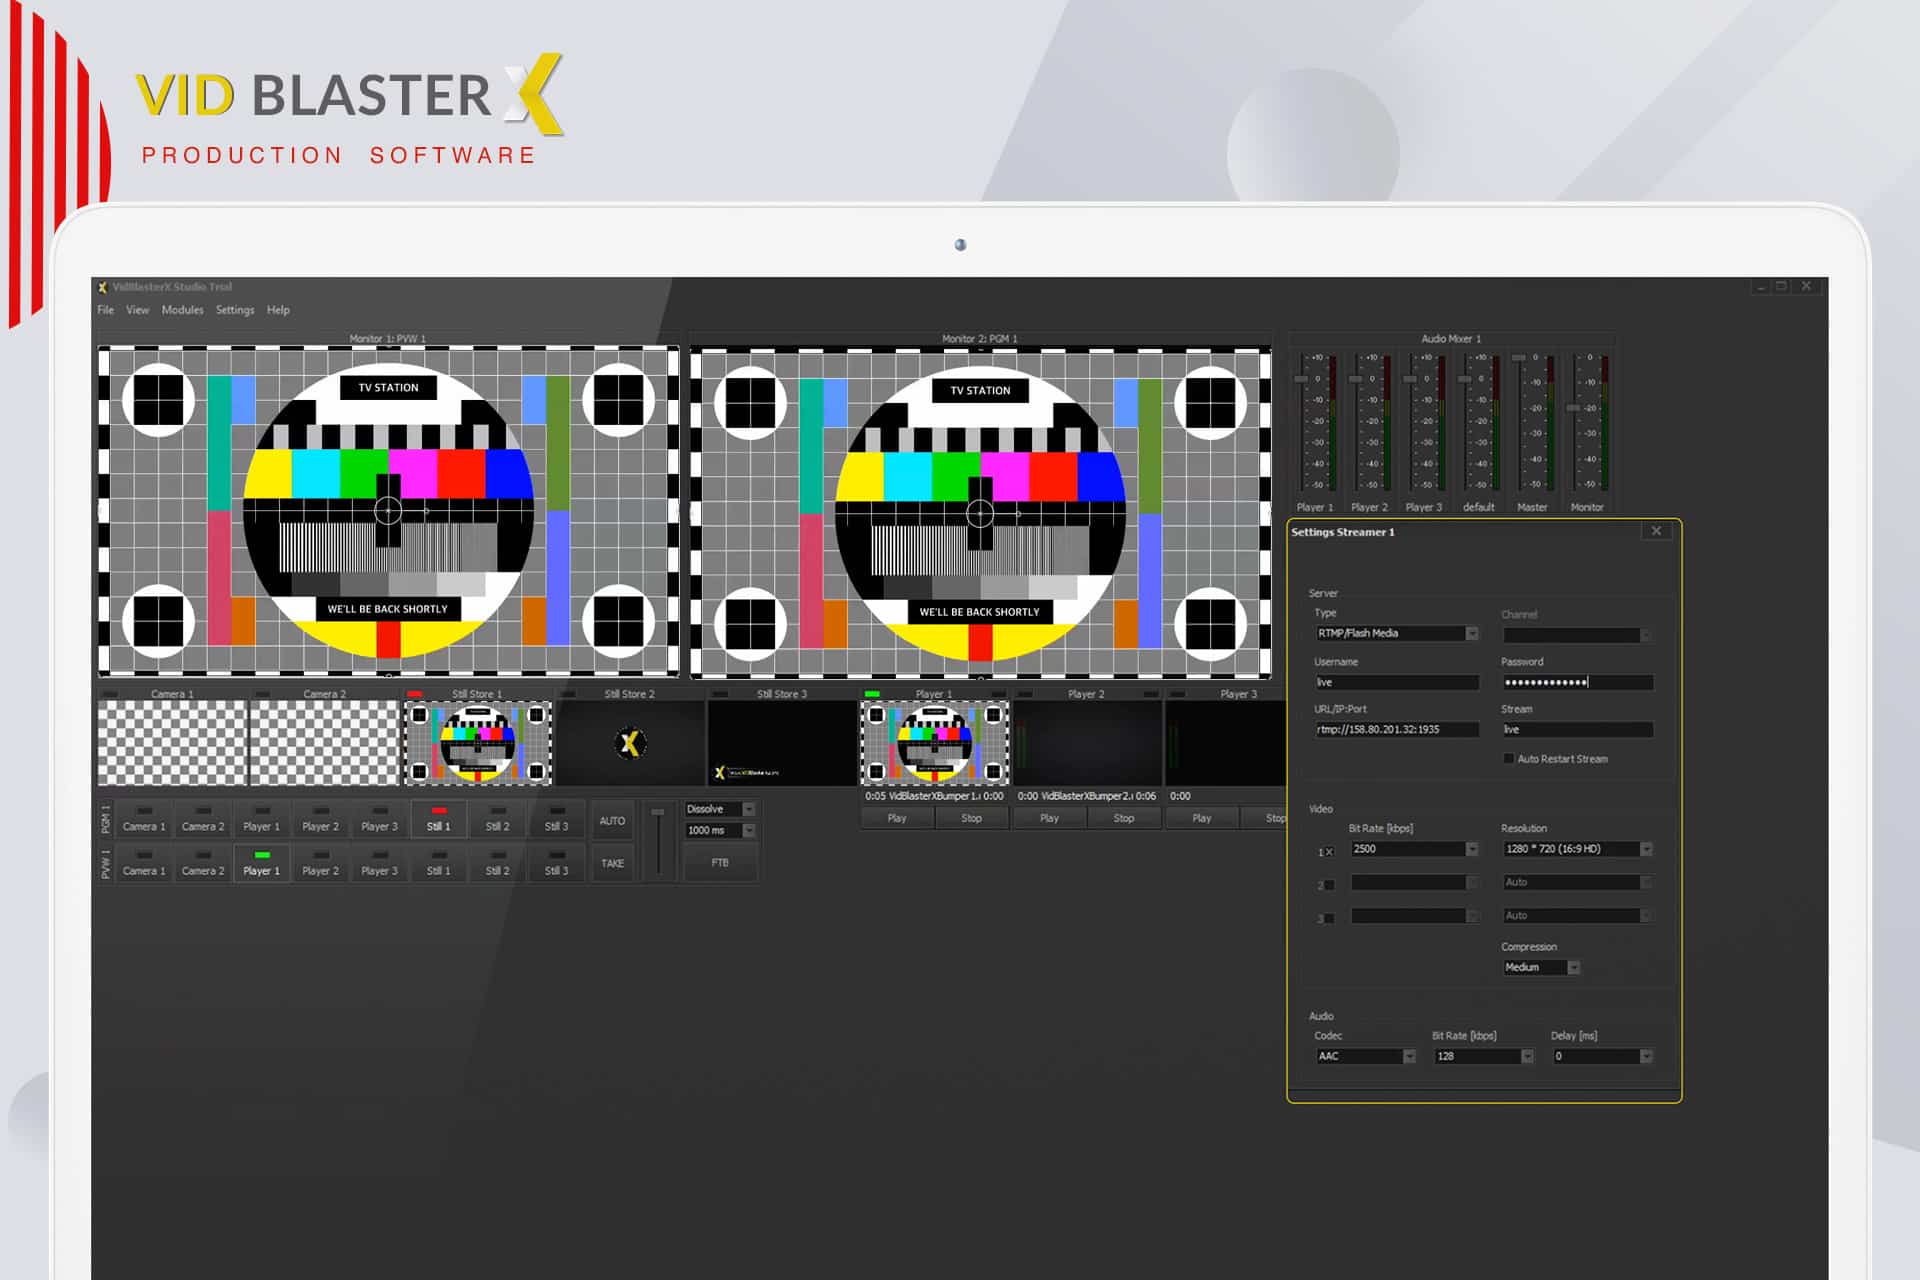This screenshot has height=1280, width=1920.
Task: Click the default channel audio mixer fader
Action: click(x=1465, y=379)
